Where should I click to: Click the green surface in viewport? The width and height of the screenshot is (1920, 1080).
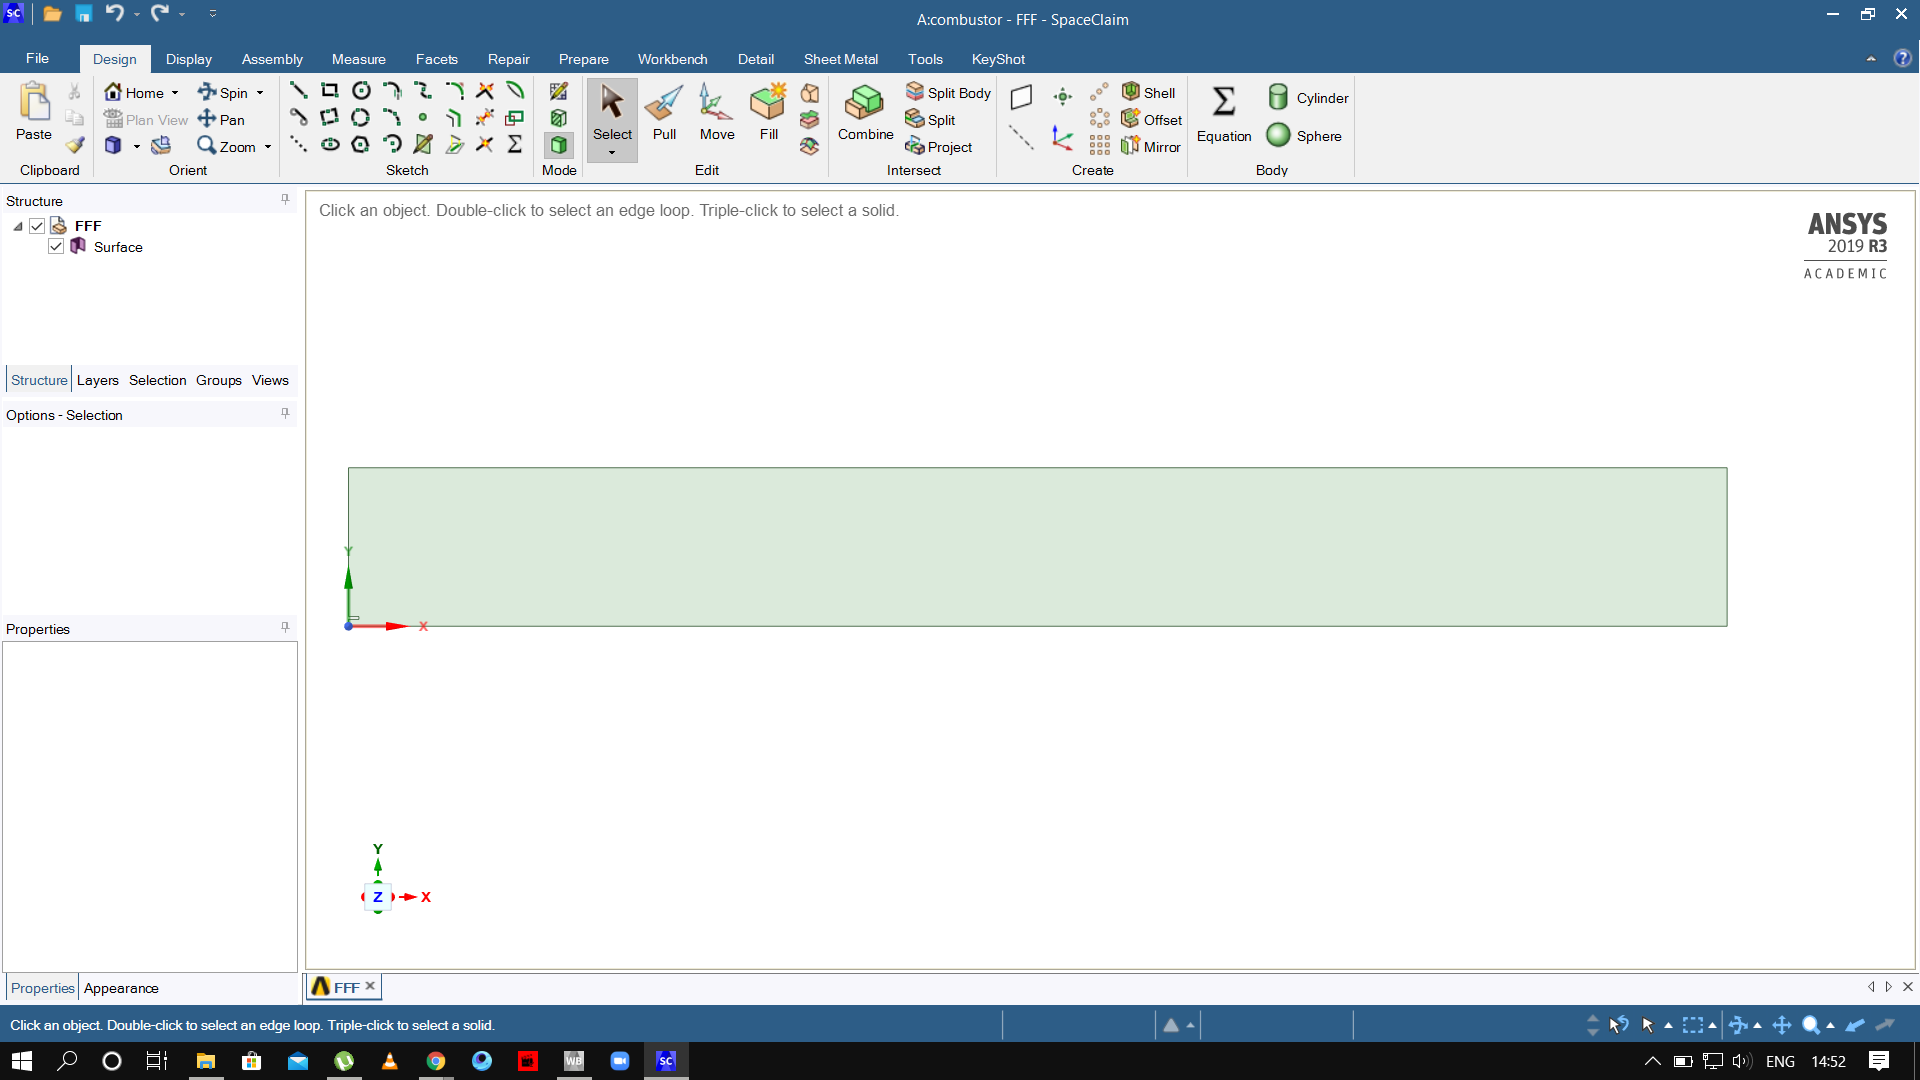tap(1037, 547)
